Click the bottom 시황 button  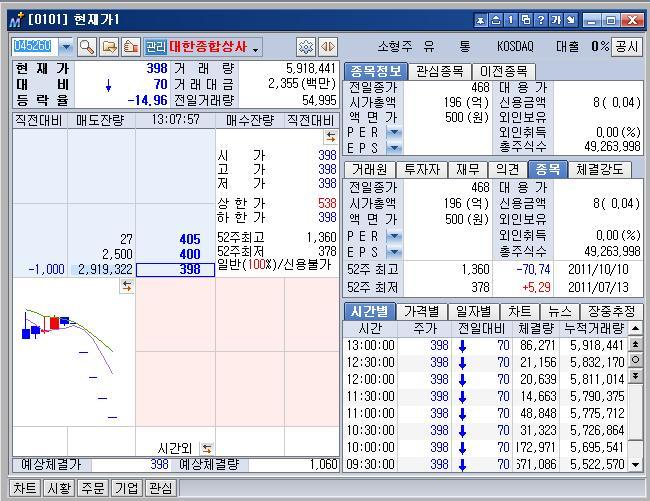tap(59, 488)
